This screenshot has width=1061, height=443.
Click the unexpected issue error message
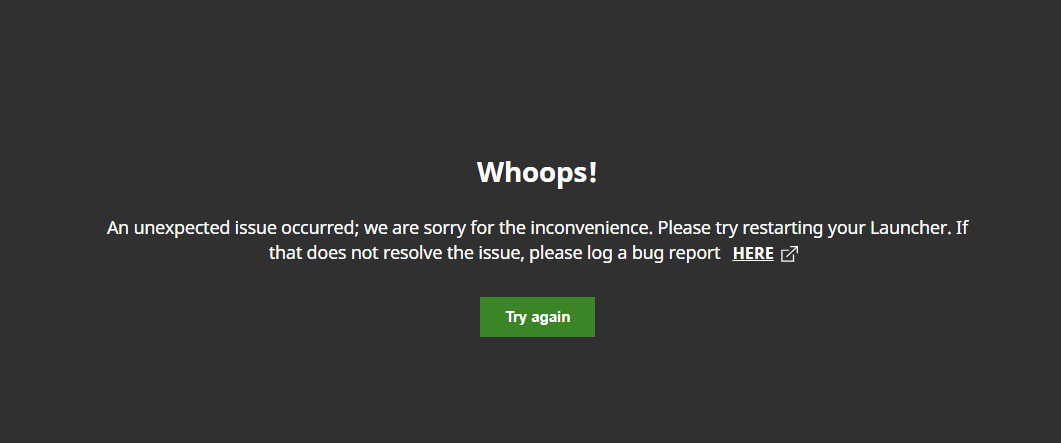(537, 240)
